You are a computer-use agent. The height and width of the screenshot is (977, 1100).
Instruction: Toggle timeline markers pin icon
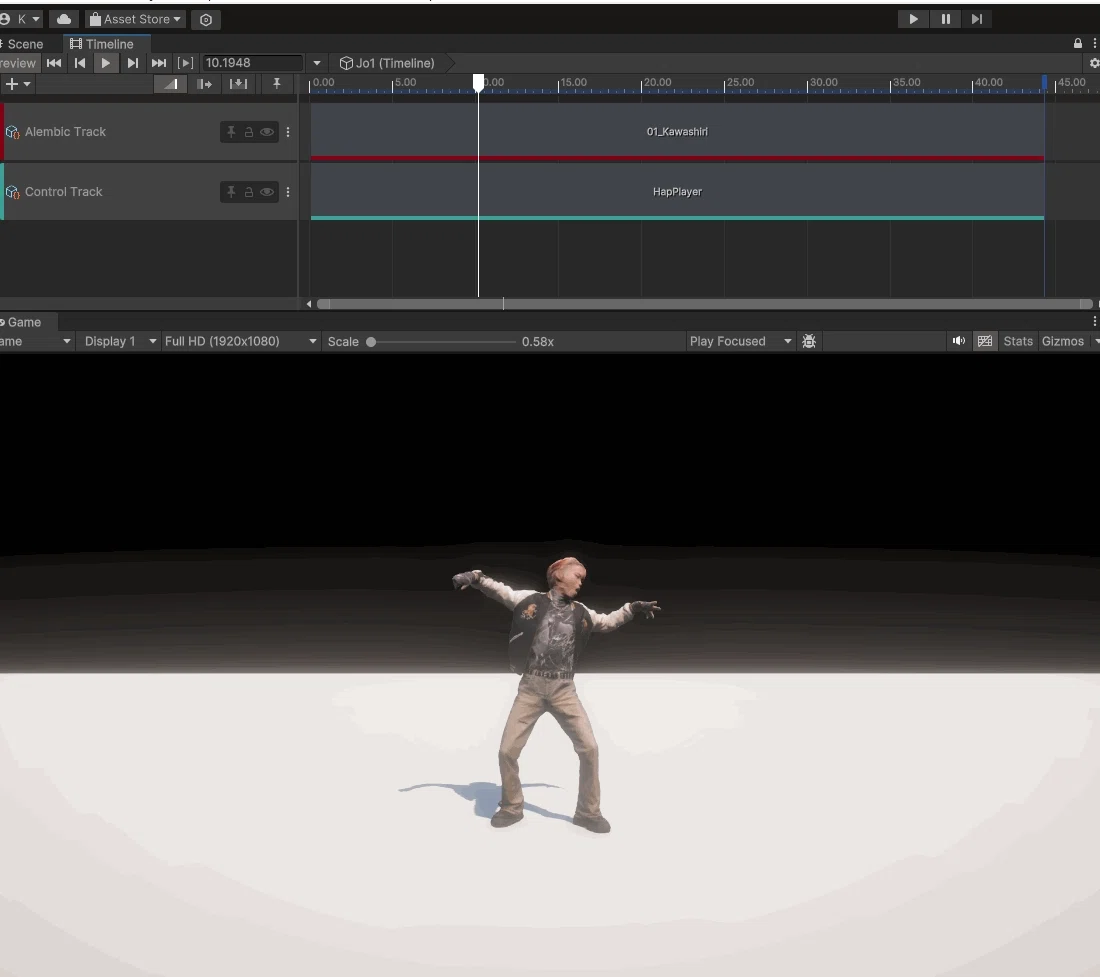[277, 84]
